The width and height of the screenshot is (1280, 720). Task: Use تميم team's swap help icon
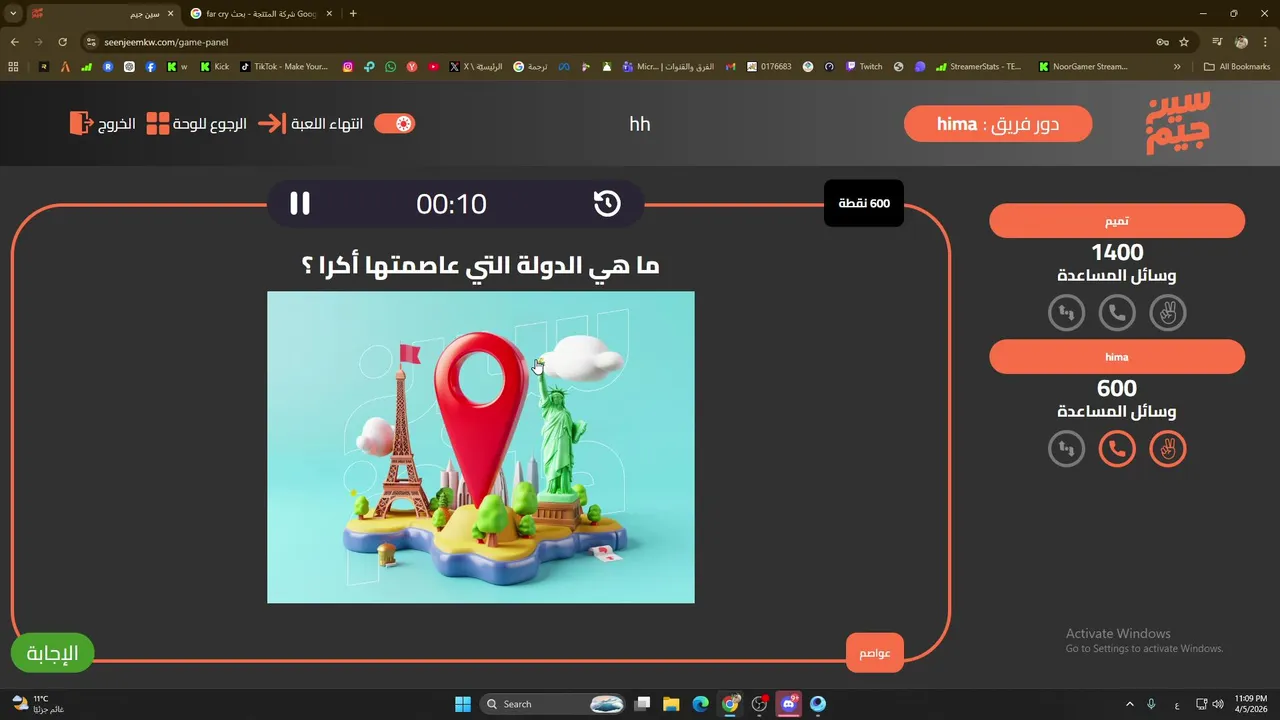click(1067, 313)
